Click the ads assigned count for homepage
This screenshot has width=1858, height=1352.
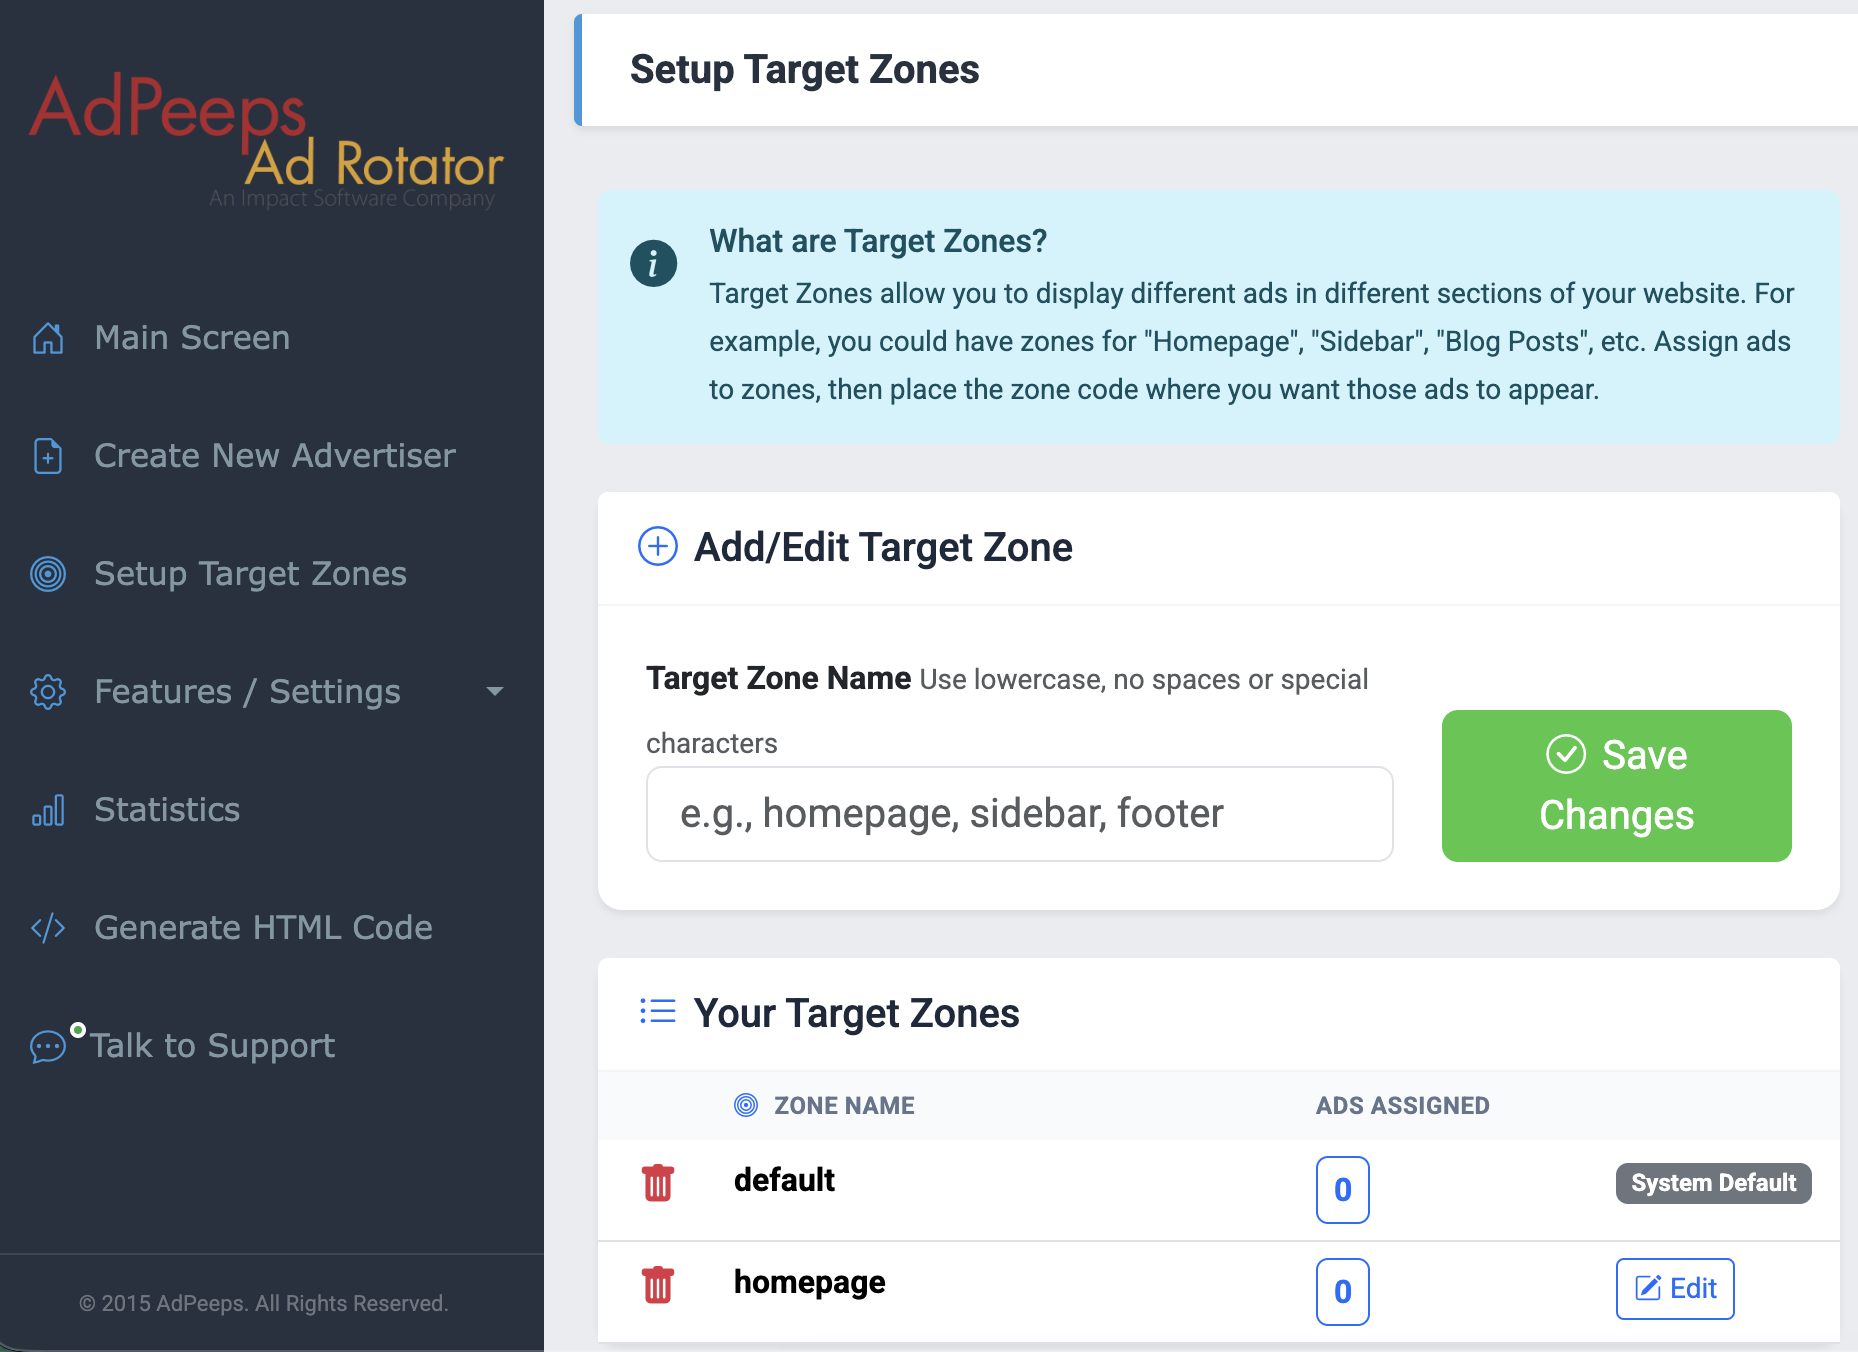pyautogui.click(x=1342, y=1292)
